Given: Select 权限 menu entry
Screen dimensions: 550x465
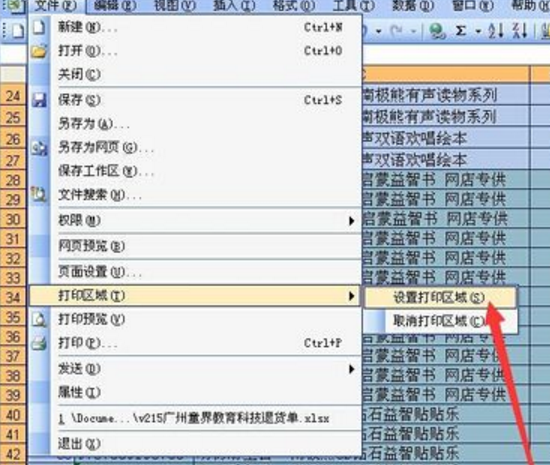Looking at the screenshot, I should pos(195,221).
